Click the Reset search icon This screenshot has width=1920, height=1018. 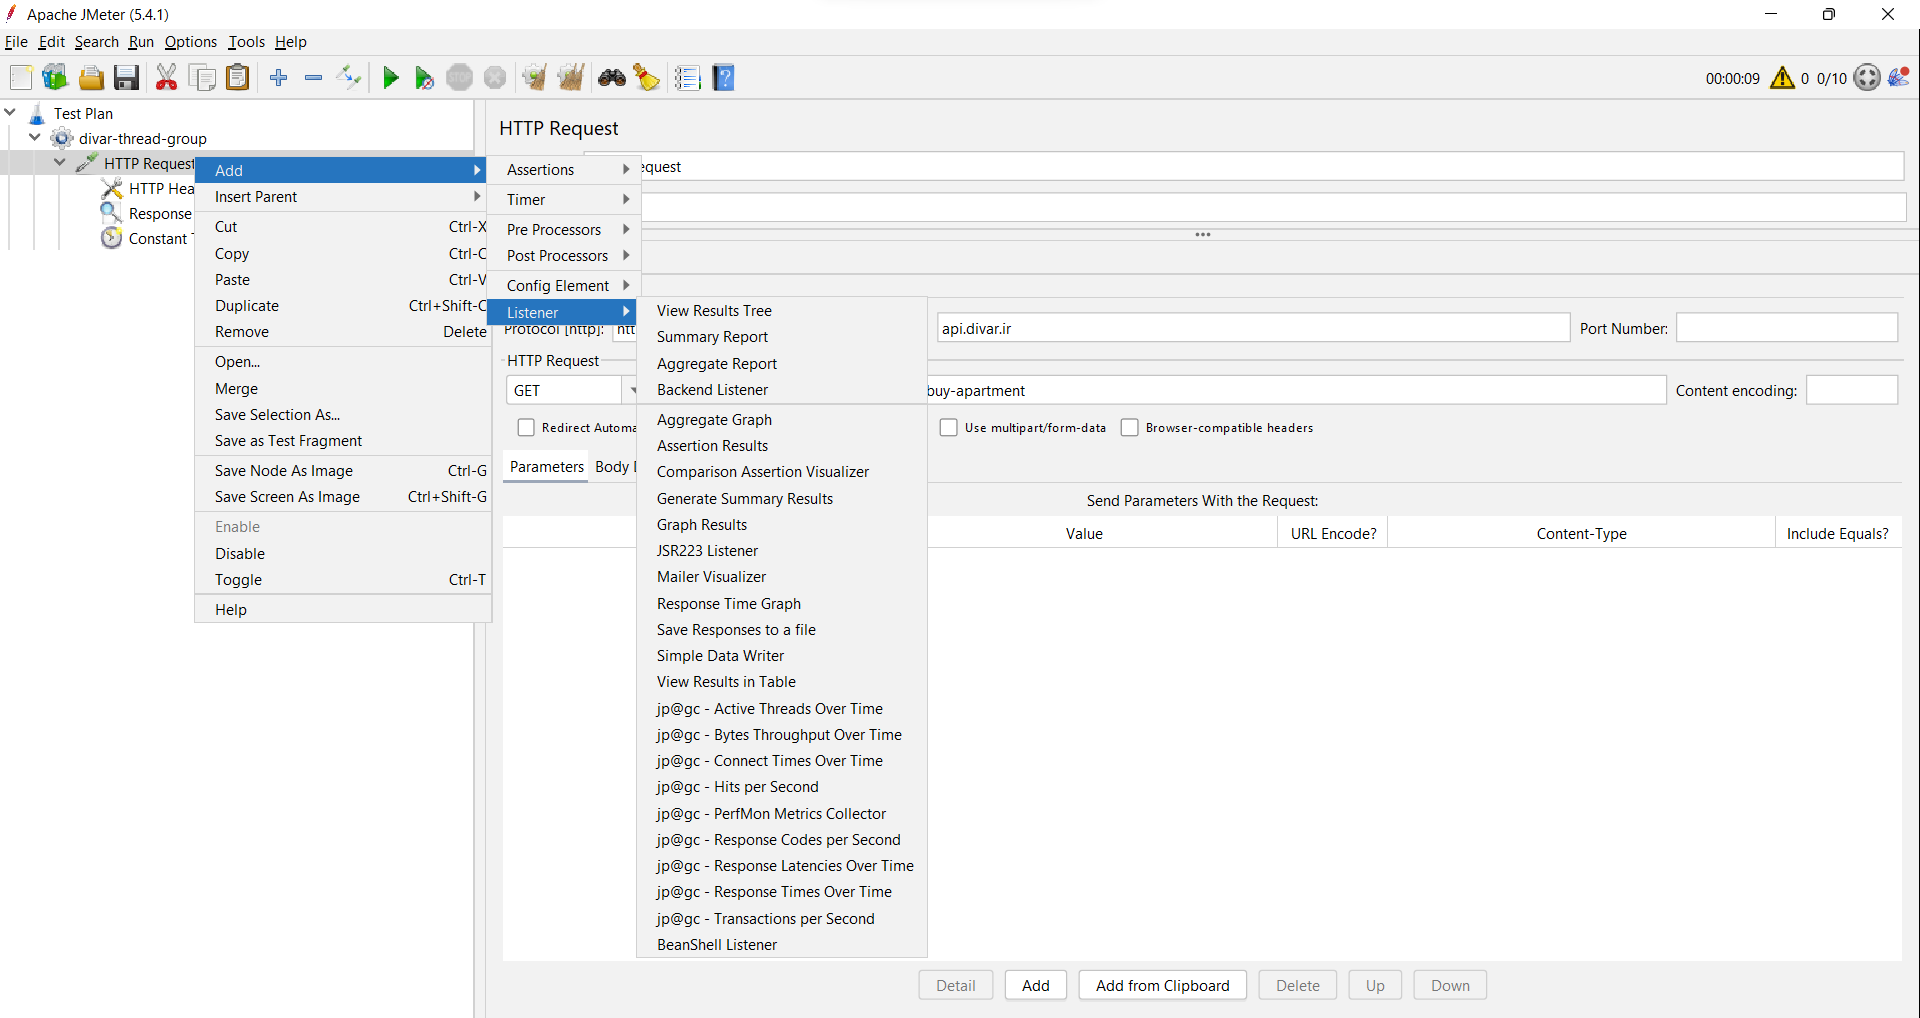[647, 77]
